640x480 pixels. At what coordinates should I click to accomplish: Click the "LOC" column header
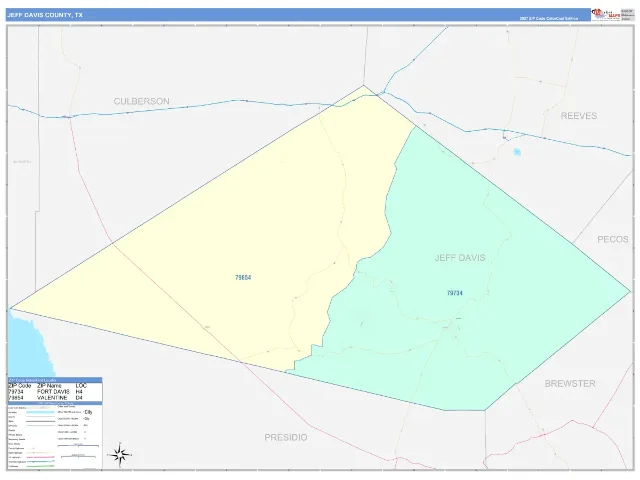point(81,386)
